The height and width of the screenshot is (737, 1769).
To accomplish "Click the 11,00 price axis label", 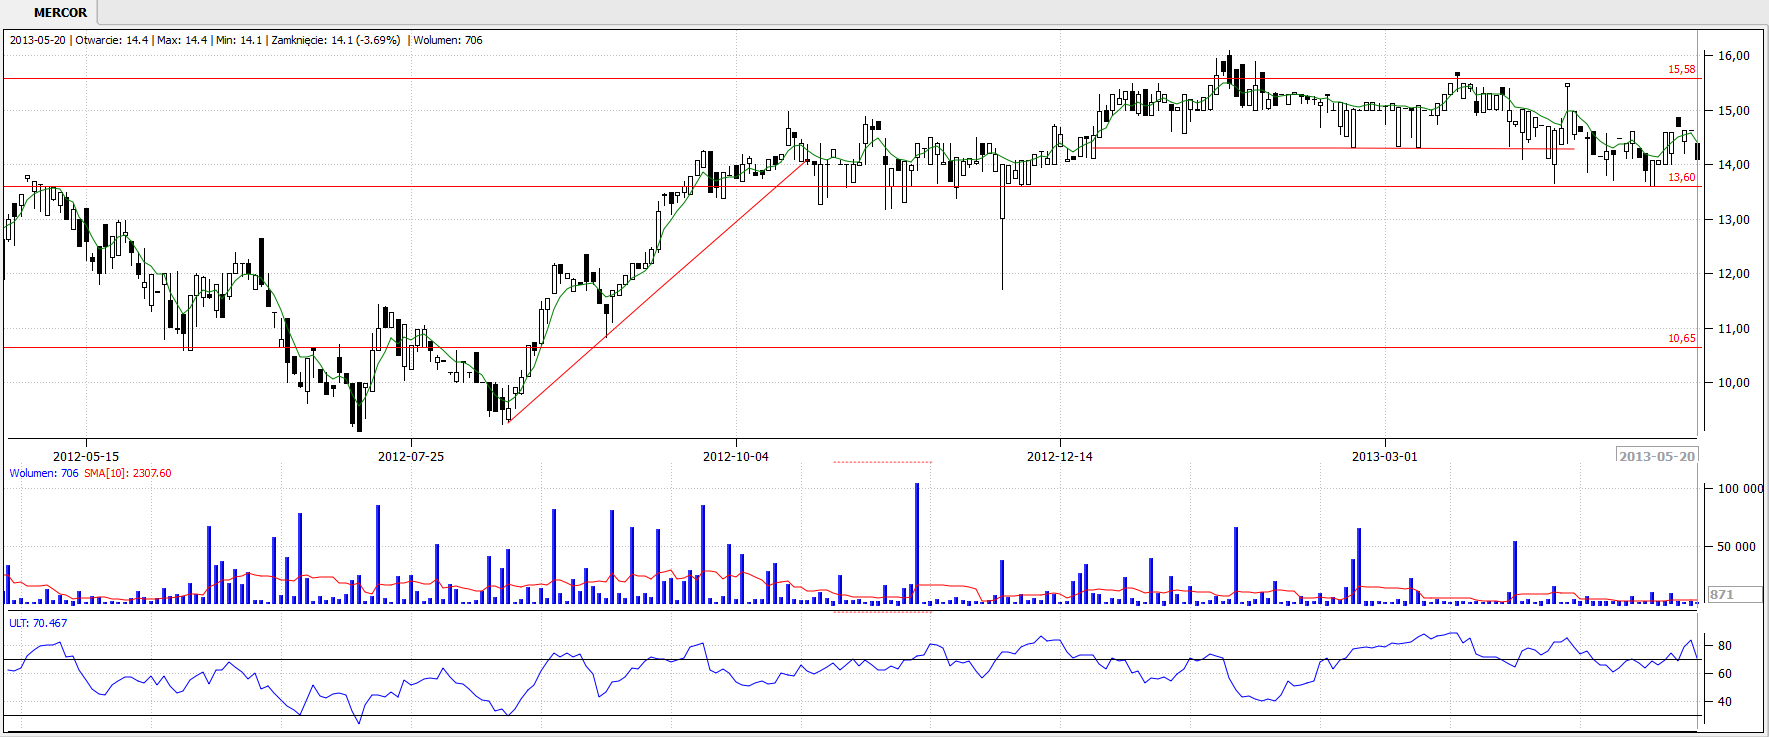I will [1734, 329].
